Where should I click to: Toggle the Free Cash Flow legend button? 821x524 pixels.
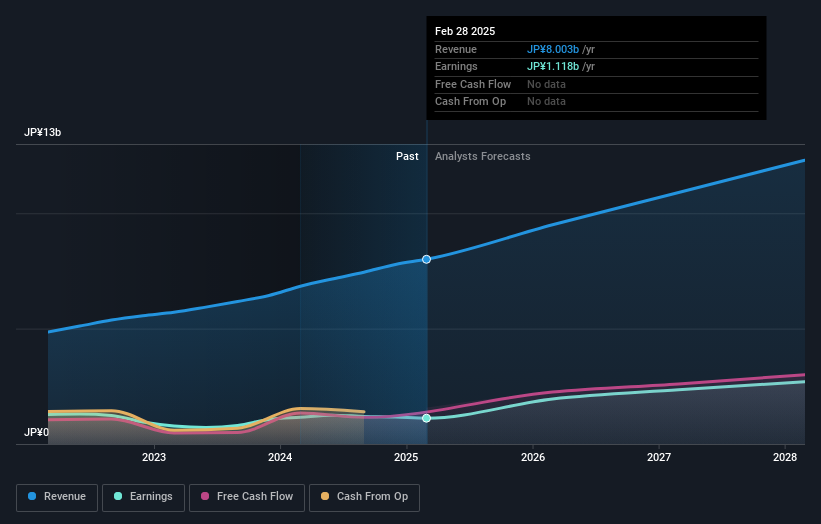247,497
